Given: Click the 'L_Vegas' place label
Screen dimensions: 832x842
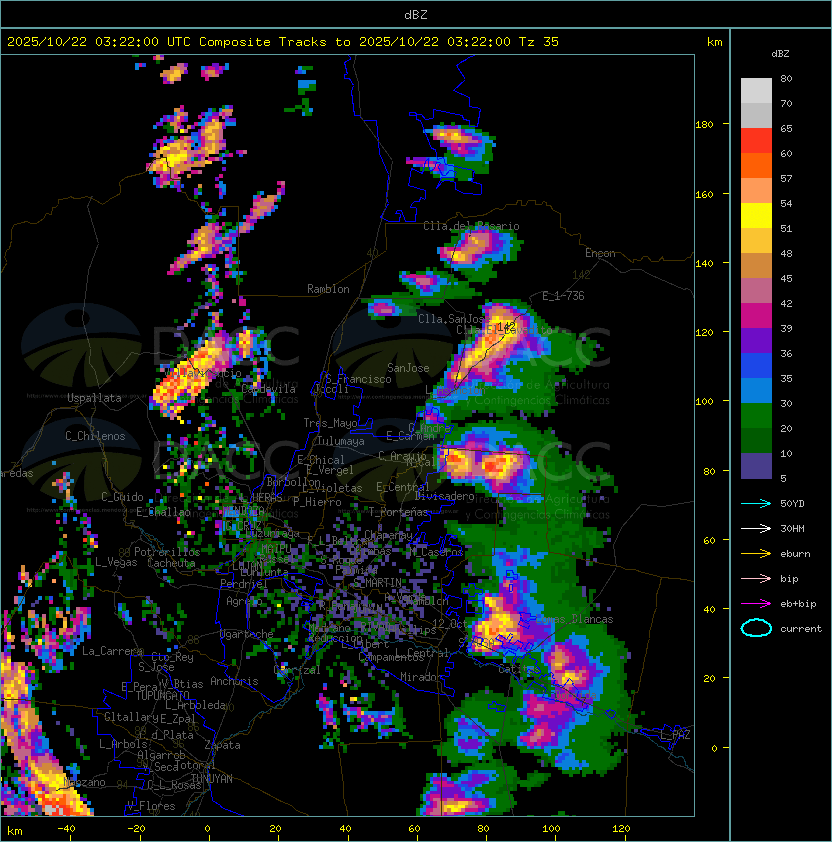Looking at the screenshot, I should [x=116, y=562].
